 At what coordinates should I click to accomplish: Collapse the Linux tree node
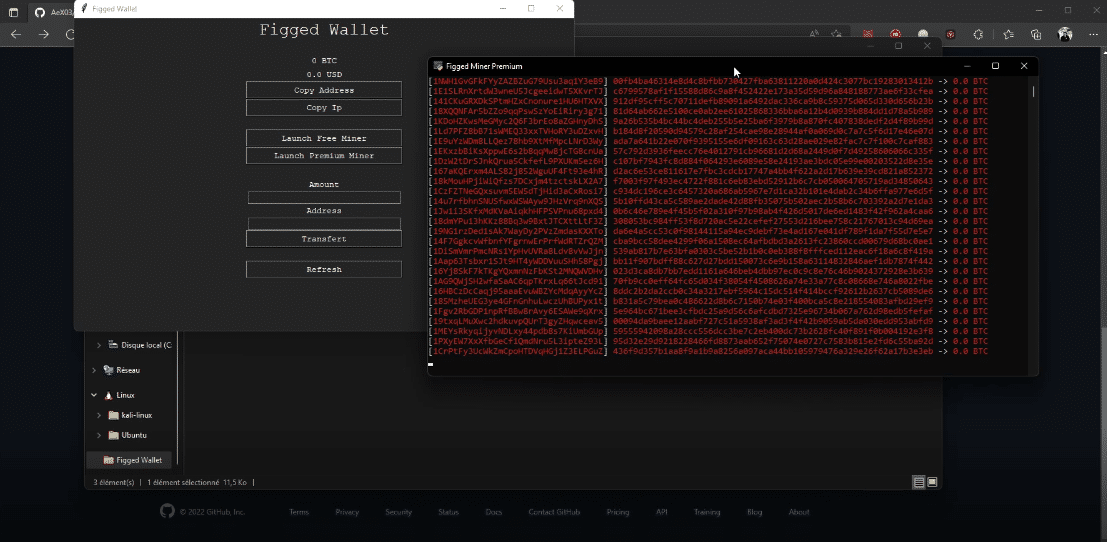click(94, 395)
